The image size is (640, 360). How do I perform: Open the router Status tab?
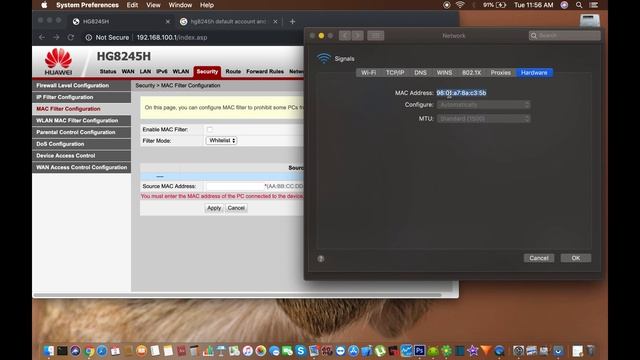coord(108,71)
